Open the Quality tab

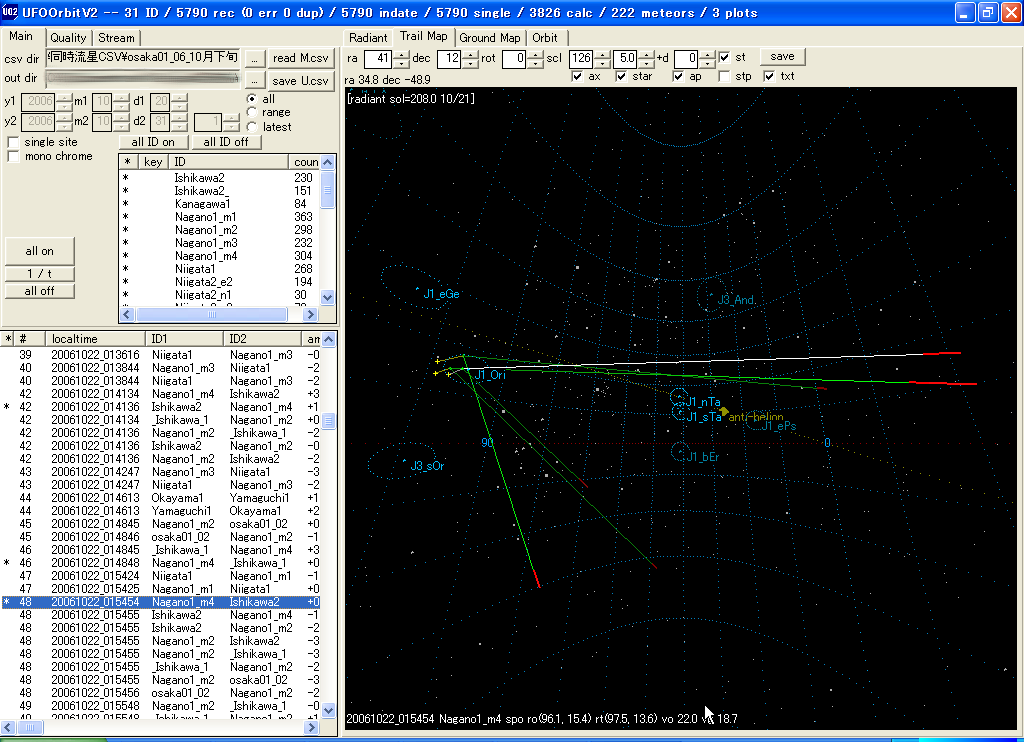[x=69, y=38]
